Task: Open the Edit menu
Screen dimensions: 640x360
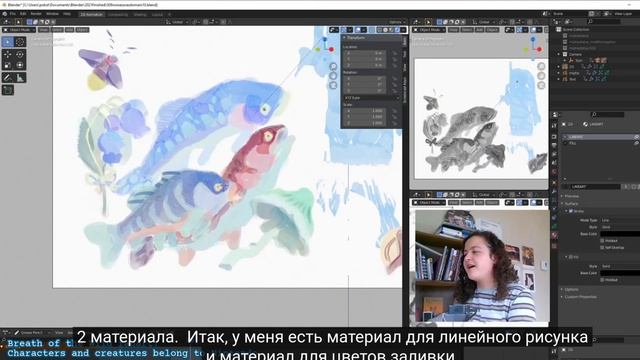Action: click(x=23, y=14)
